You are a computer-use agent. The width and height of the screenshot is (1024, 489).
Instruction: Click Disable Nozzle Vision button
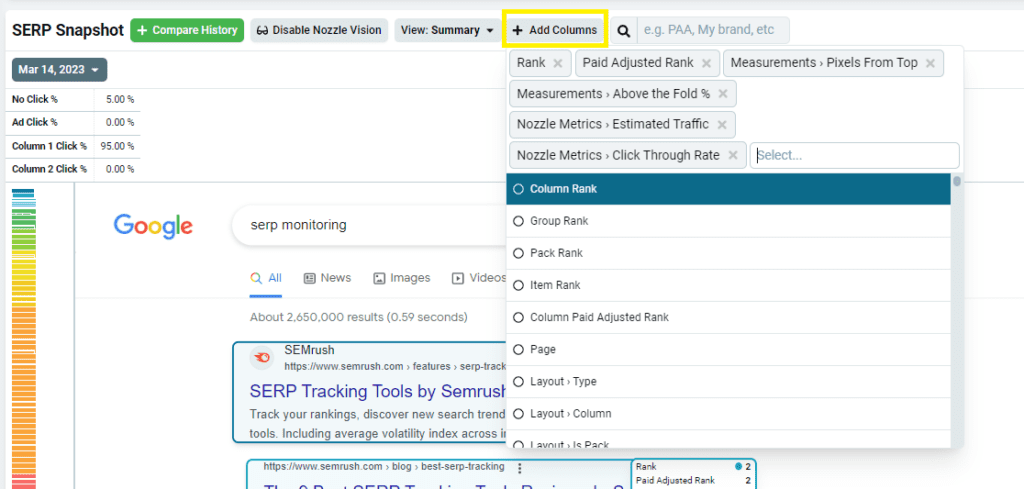[319, 30]
